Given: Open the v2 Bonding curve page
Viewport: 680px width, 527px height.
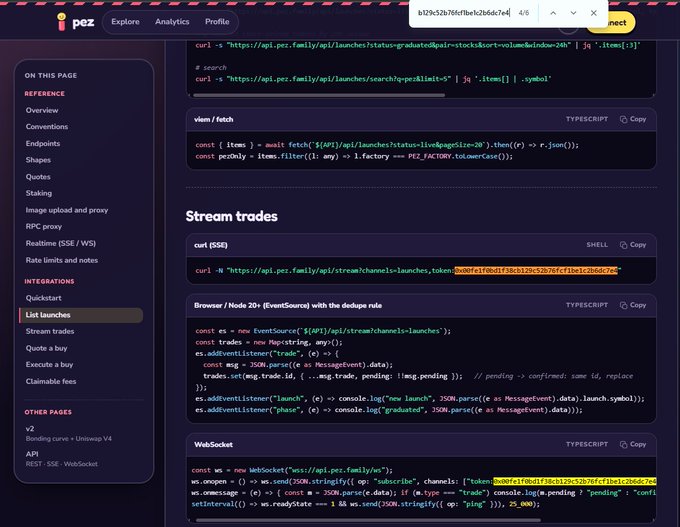Looking at the screenshot, I should pyautogui.click(x=69, y=433).
